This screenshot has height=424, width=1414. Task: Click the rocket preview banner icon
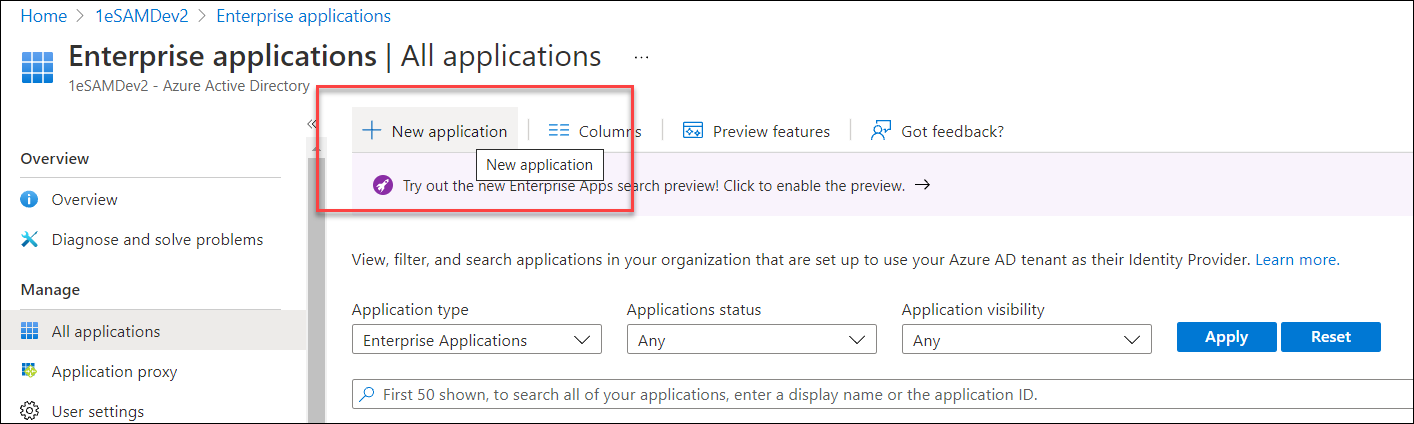382,185
